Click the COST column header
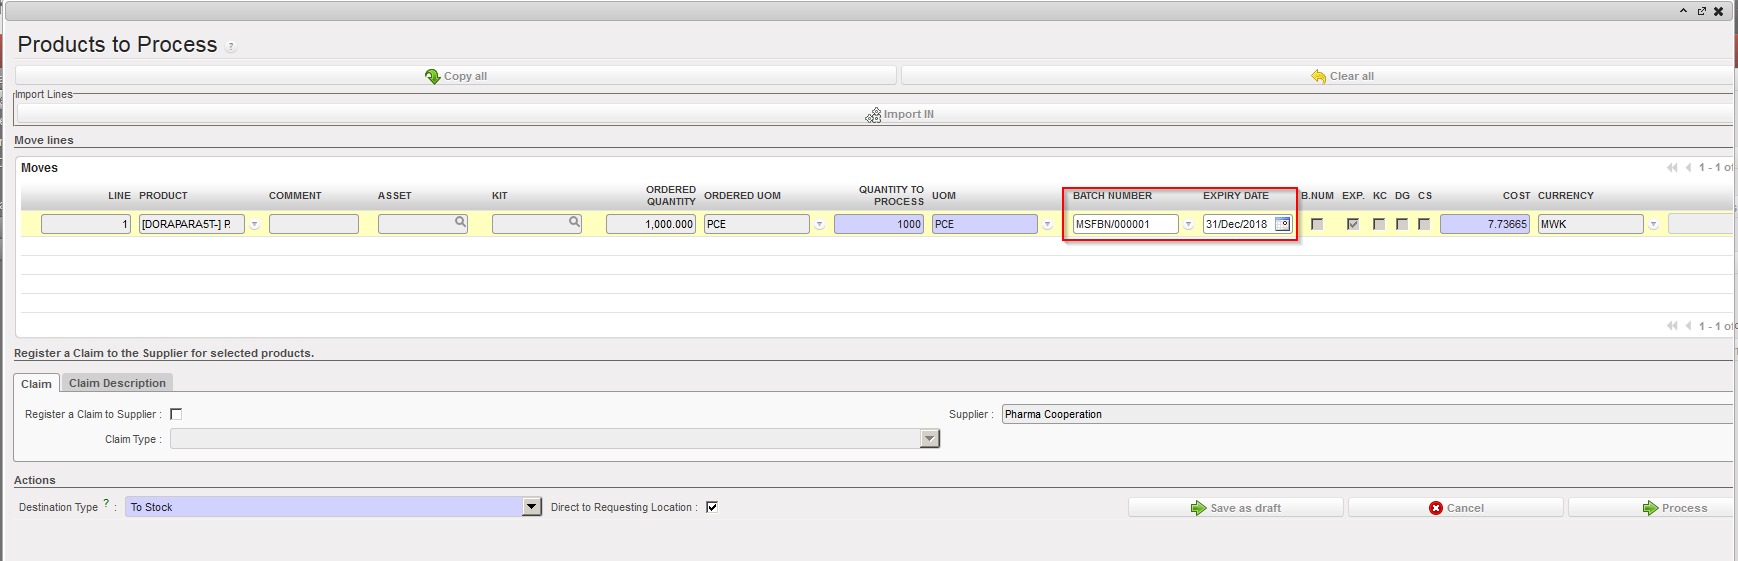Screen dimensions: 1738x561 (1516, 196)
